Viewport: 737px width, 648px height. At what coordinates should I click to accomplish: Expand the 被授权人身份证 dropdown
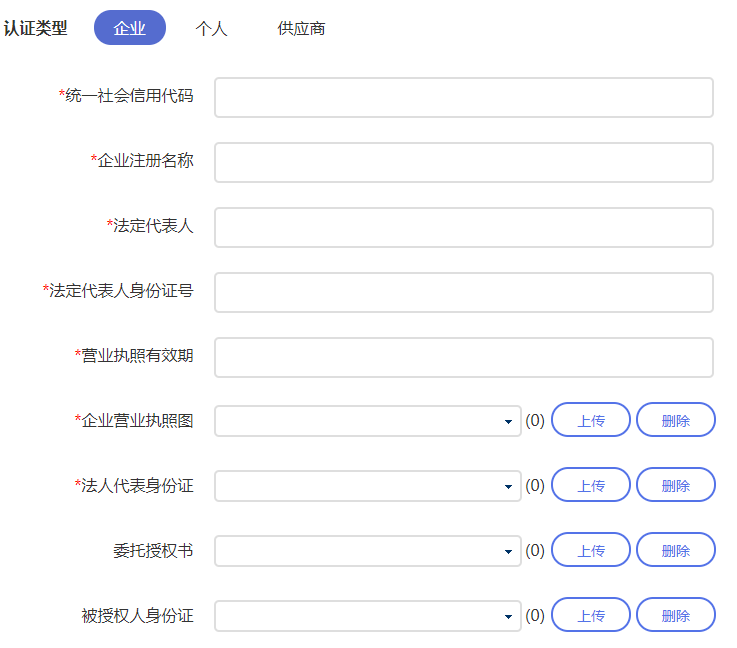367,616
